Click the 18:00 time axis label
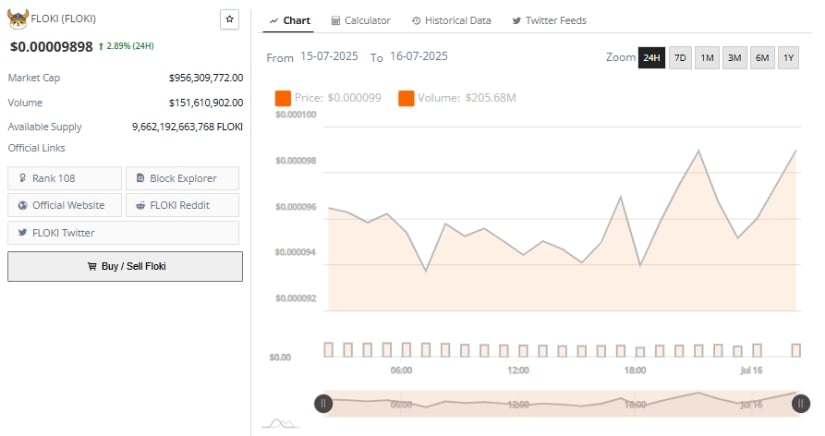 (x=635, y=370)
